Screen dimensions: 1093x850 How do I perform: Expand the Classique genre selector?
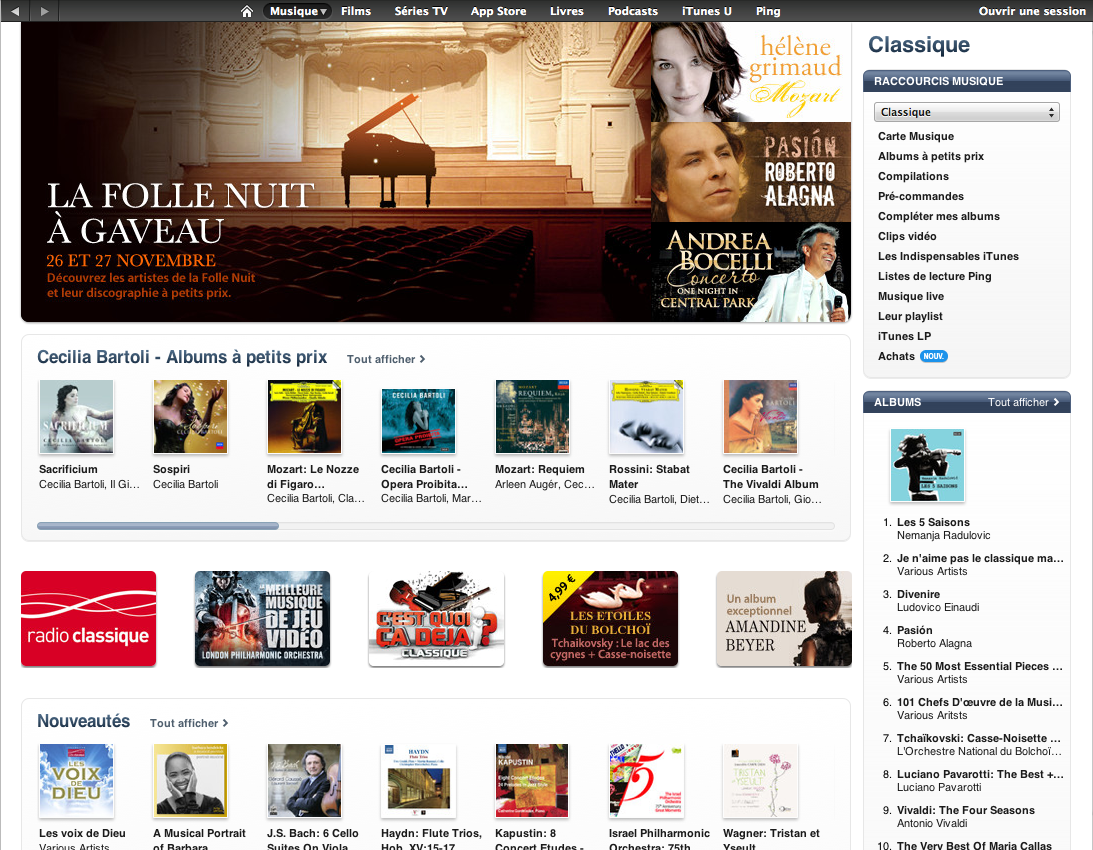pos(966,112)
